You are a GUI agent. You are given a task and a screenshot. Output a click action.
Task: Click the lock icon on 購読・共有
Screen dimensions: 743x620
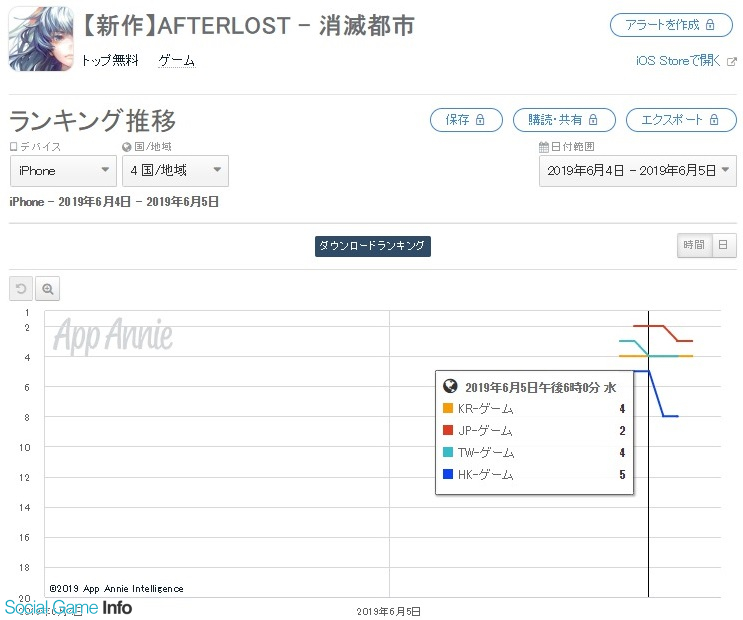(x=593, y=119)
